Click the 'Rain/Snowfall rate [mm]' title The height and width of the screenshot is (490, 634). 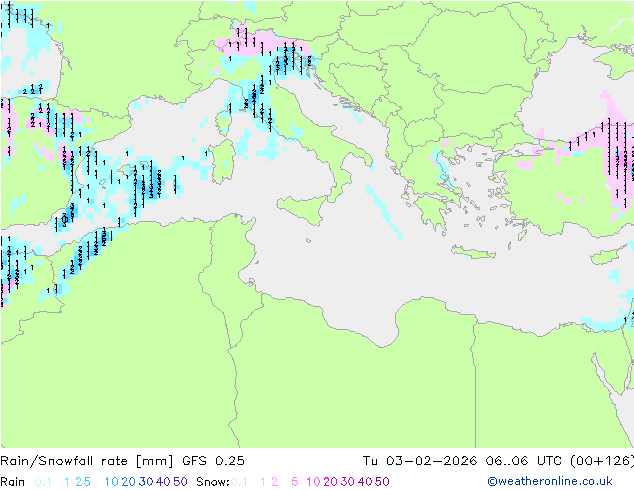[87, 461]
